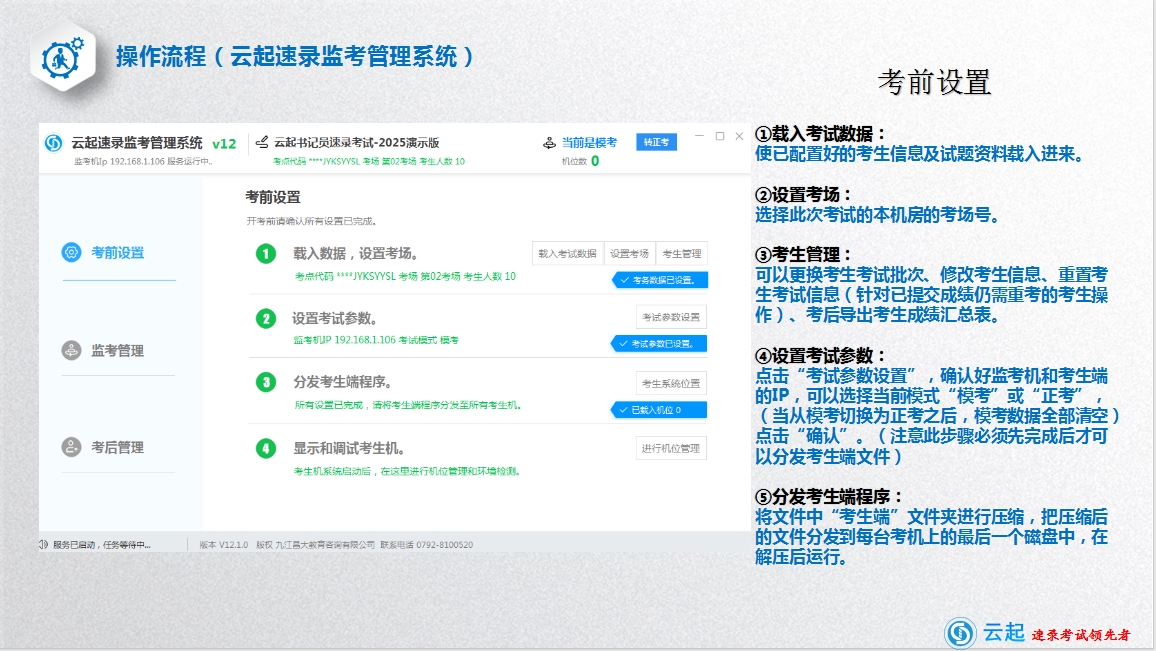Open the 考生管理 button
Image resolution: width=1156 pixels, height=651 pixels.
tap(682, 254)
